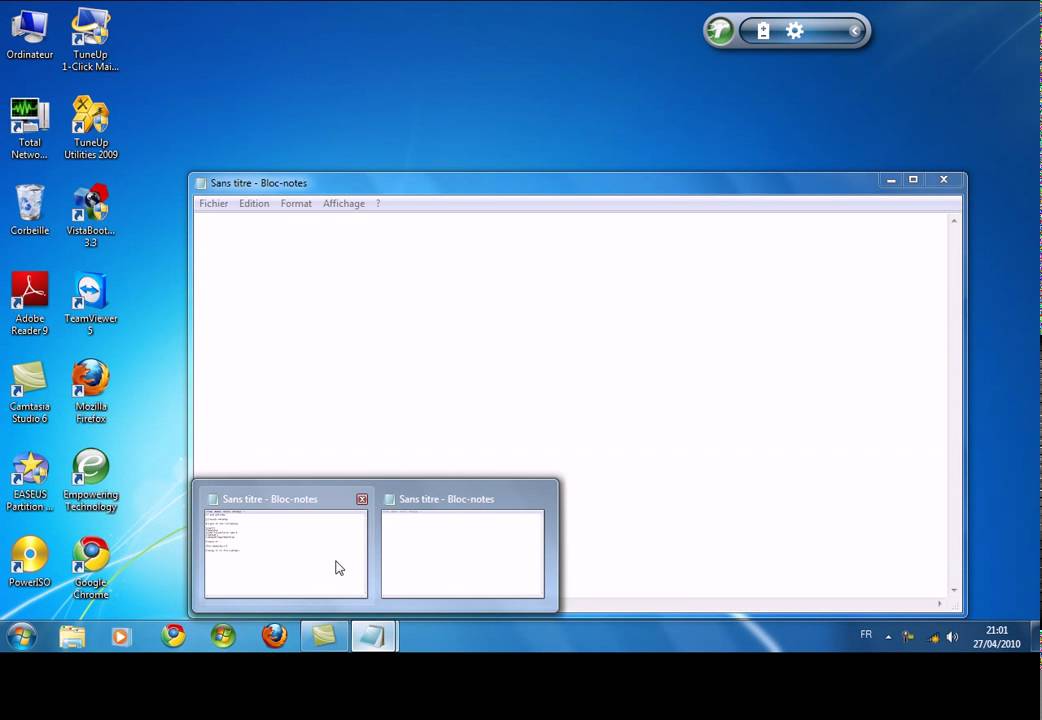Launch Firefox from the taskbar
This screenshot has width=1042, height=720.
[x=274, y=636]
